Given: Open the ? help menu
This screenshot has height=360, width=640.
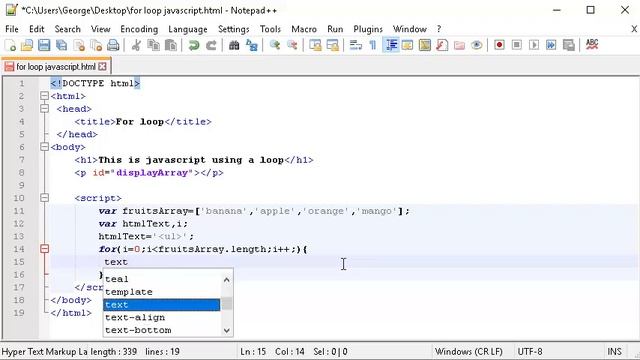Looking at the screenshot, I should pyautogui.click(x=439, y=29).
